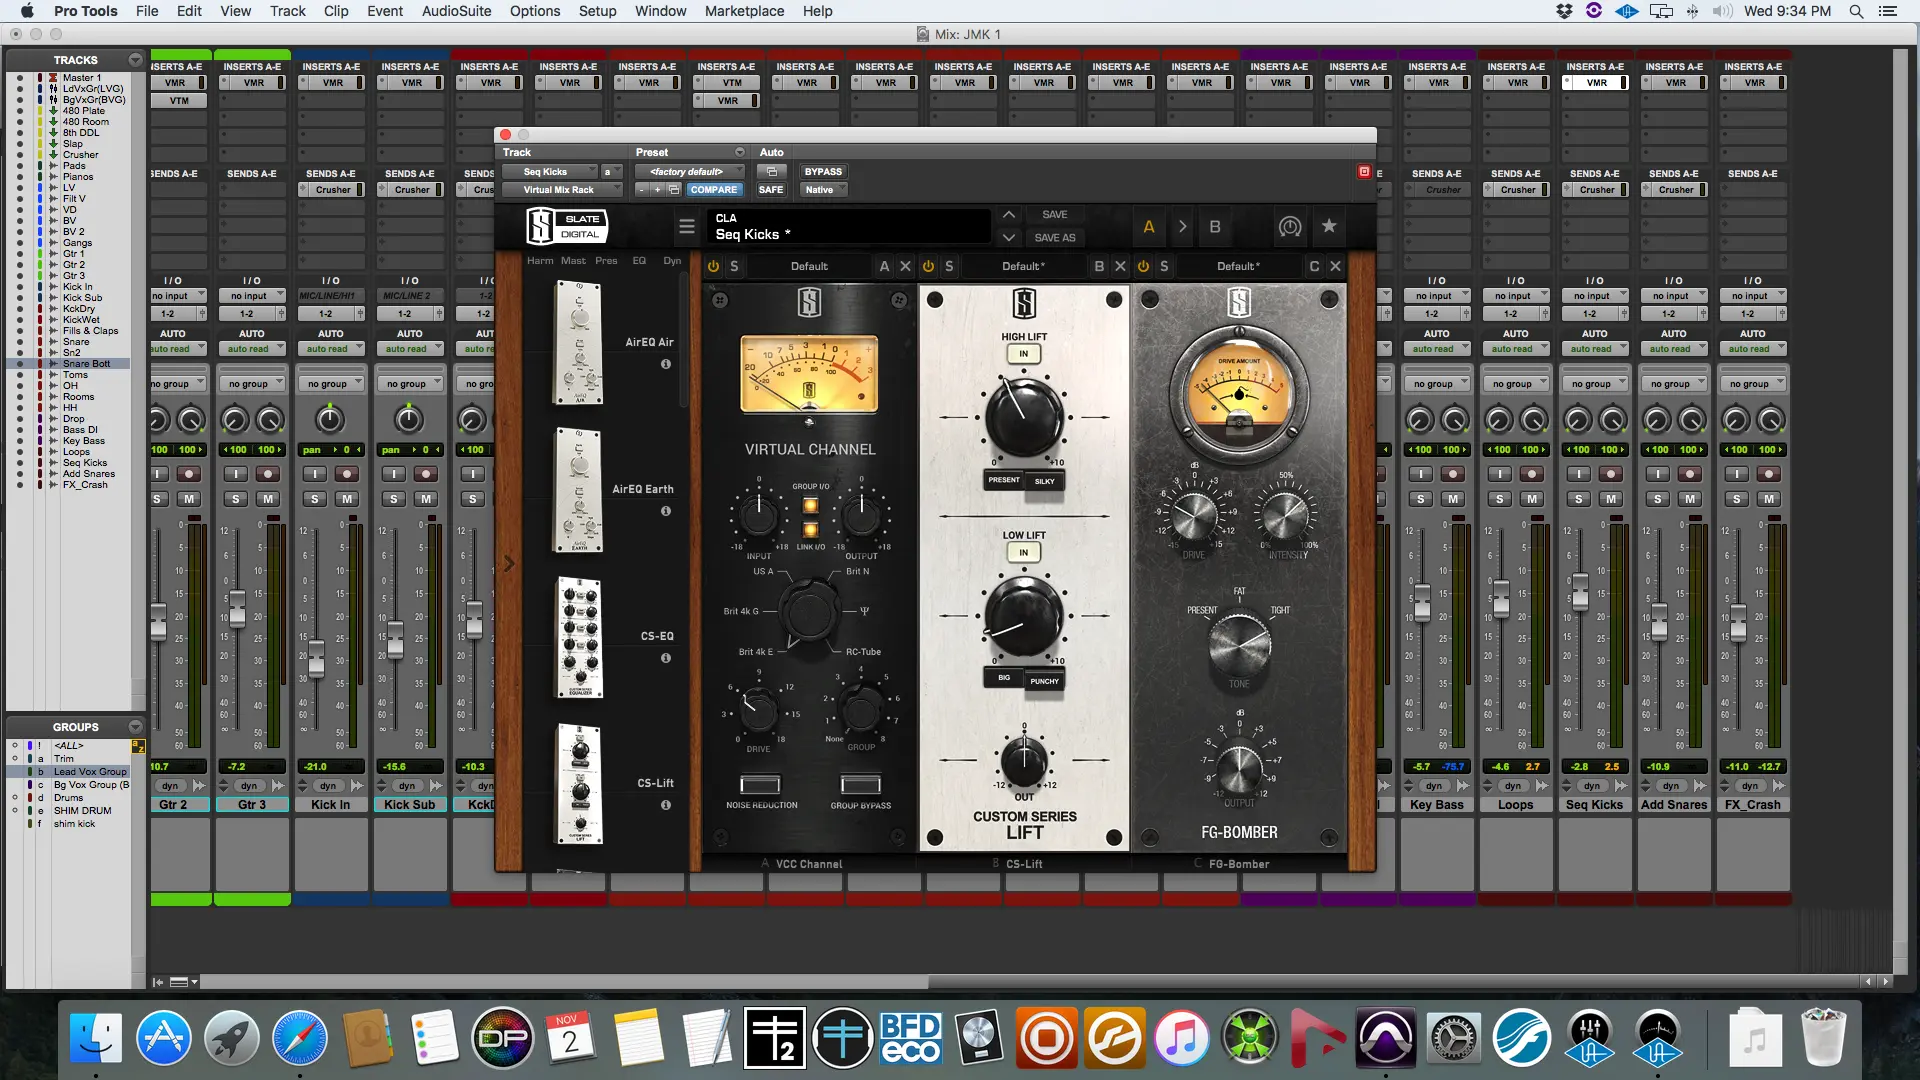This screenshot has width=1920, height=1080.
Task: Open the Virtual Mix Rack insert dropdown
Action: click(x=562, y=190)
